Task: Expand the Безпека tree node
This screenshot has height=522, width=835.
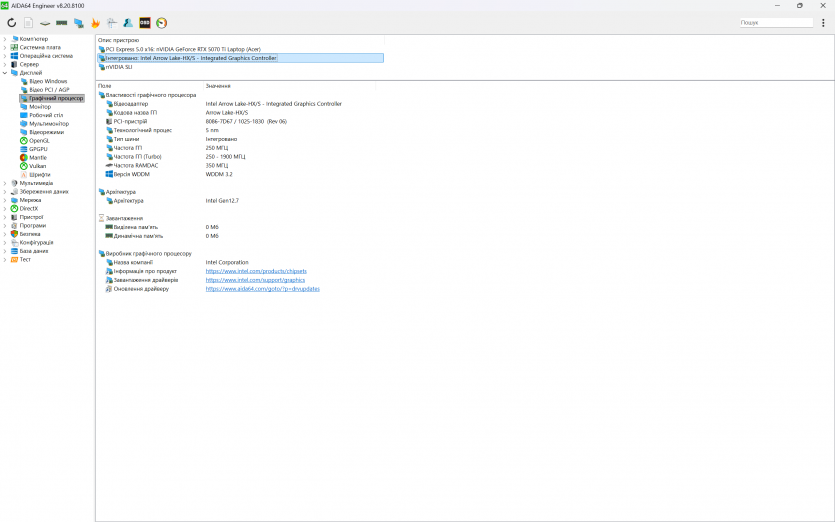Action: tap(5, 234)
